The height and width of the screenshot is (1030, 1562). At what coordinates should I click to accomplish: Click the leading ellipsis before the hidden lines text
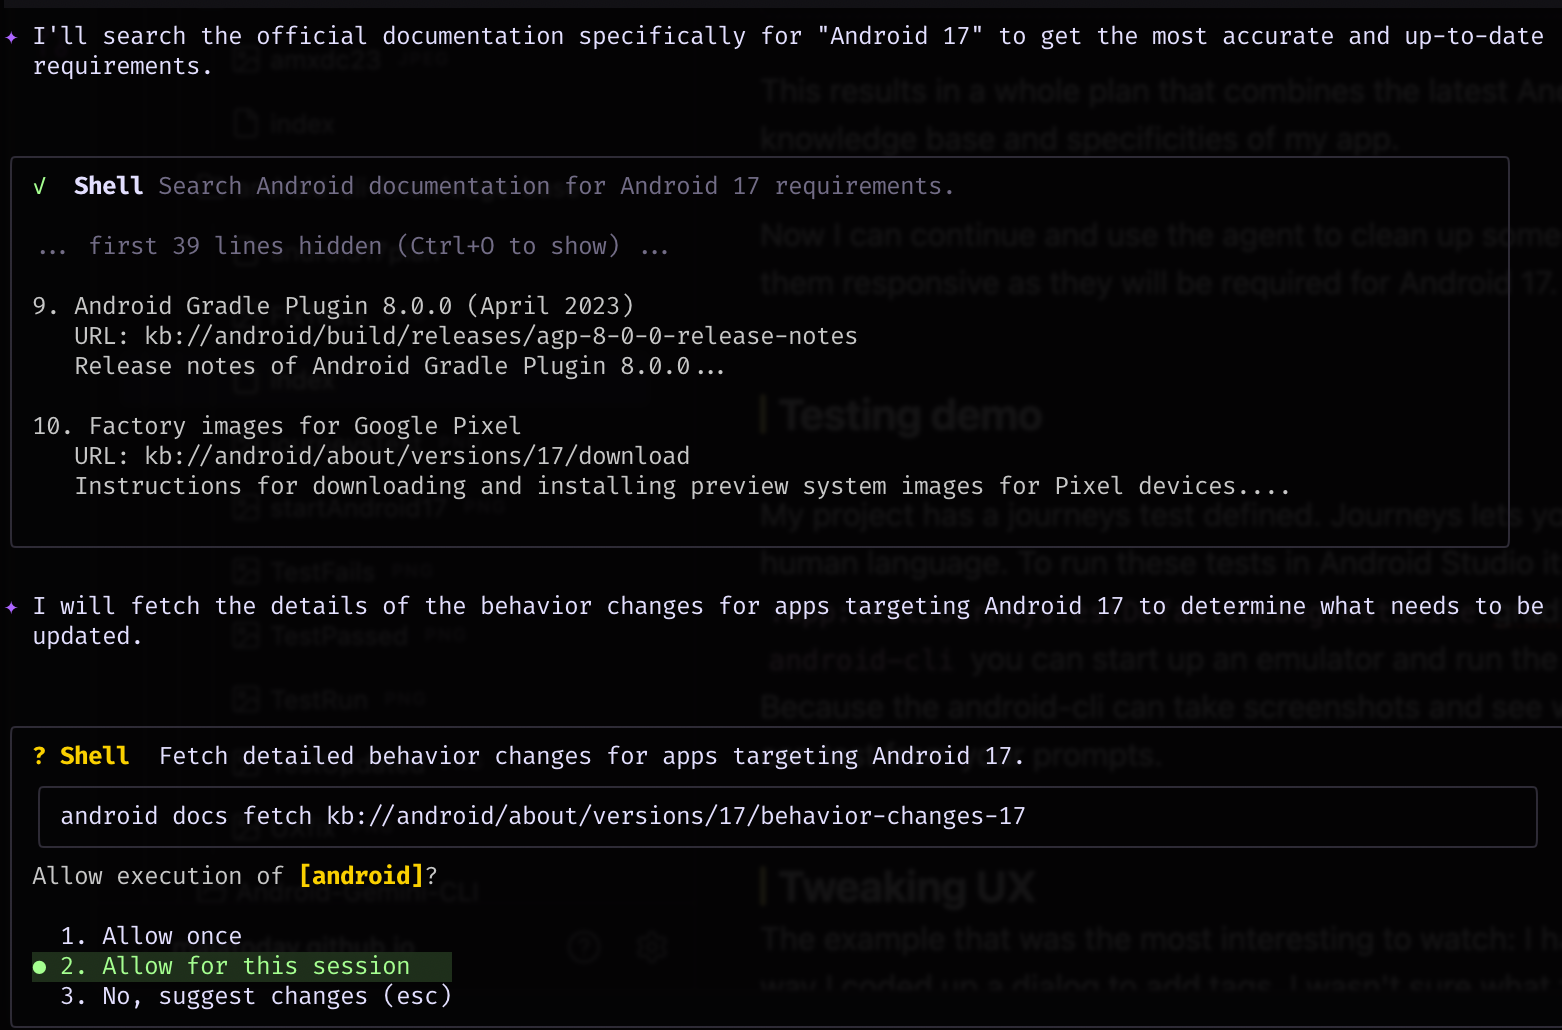tap(52, 247)
